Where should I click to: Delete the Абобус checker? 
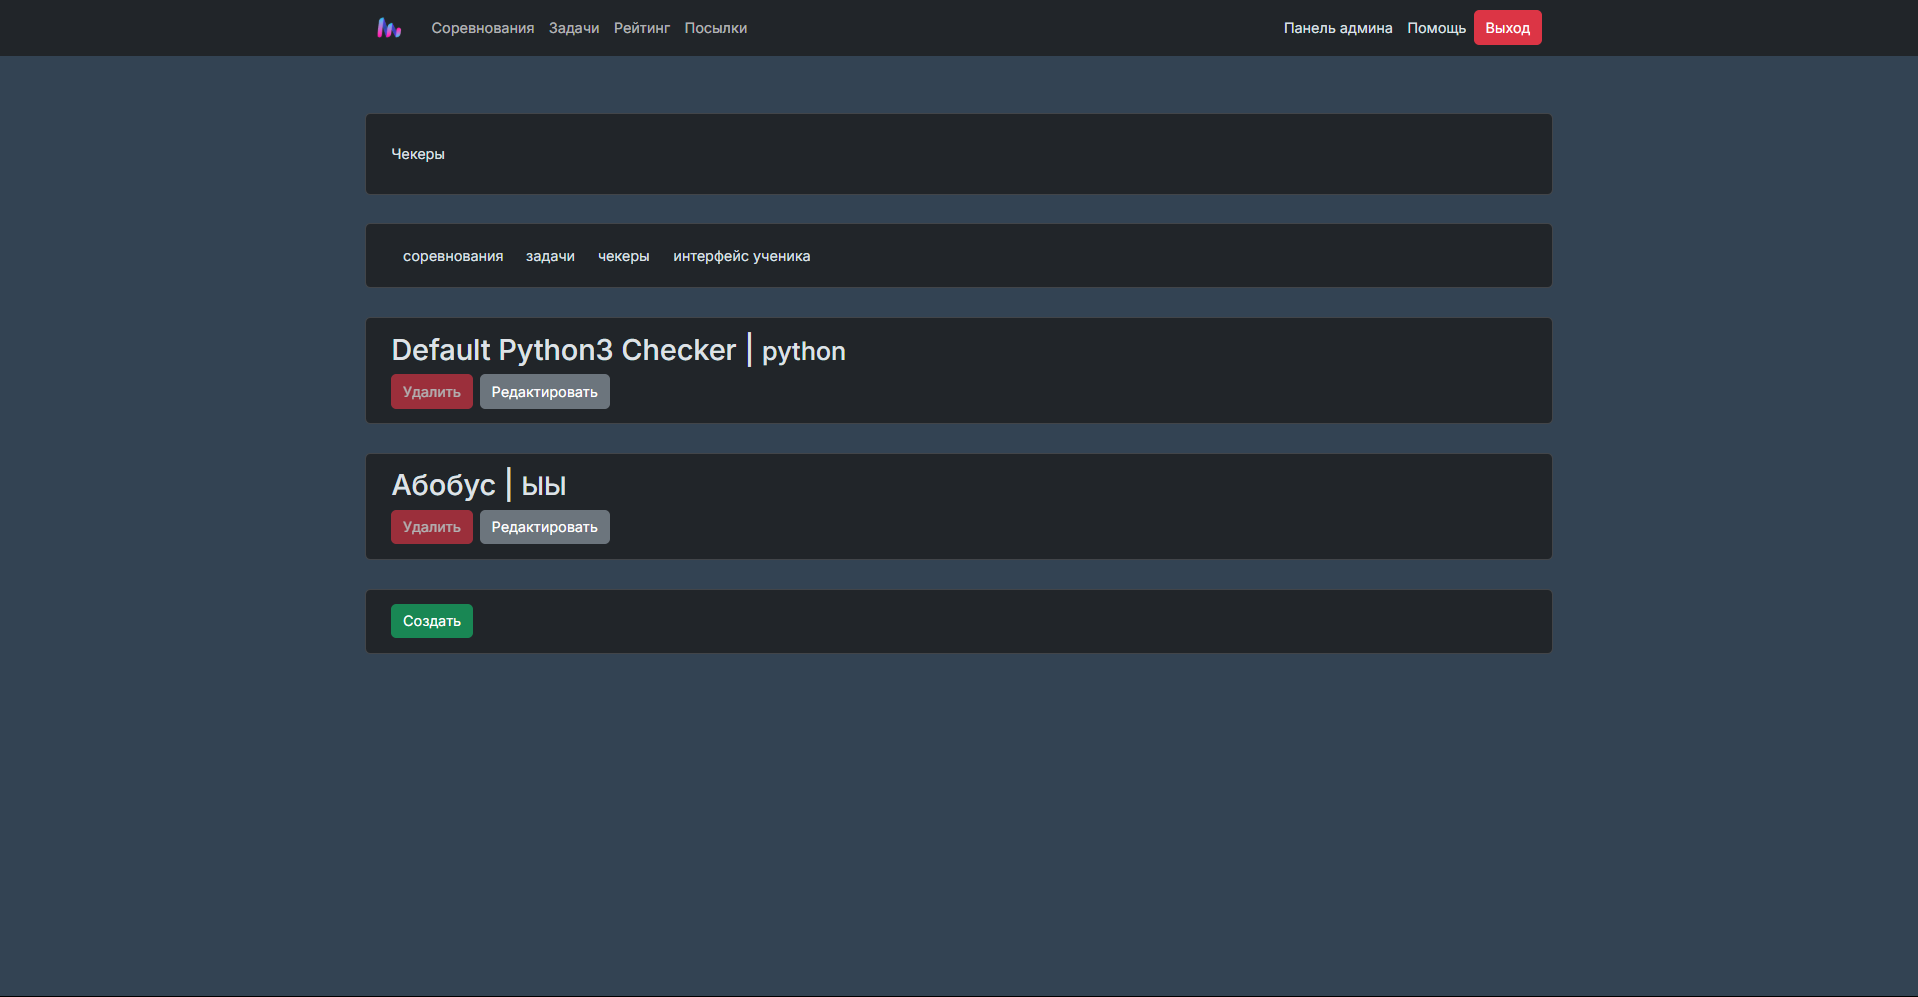432,527
